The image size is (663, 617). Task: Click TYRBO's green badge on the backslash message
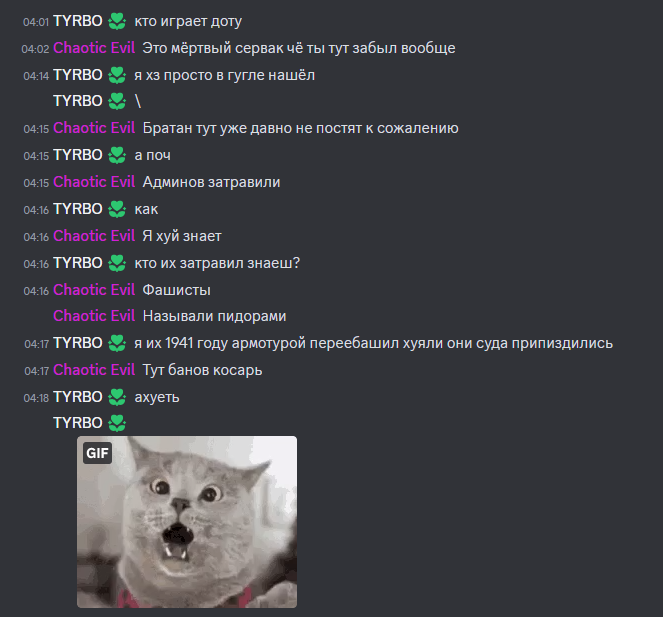click(x=117, y=101)
